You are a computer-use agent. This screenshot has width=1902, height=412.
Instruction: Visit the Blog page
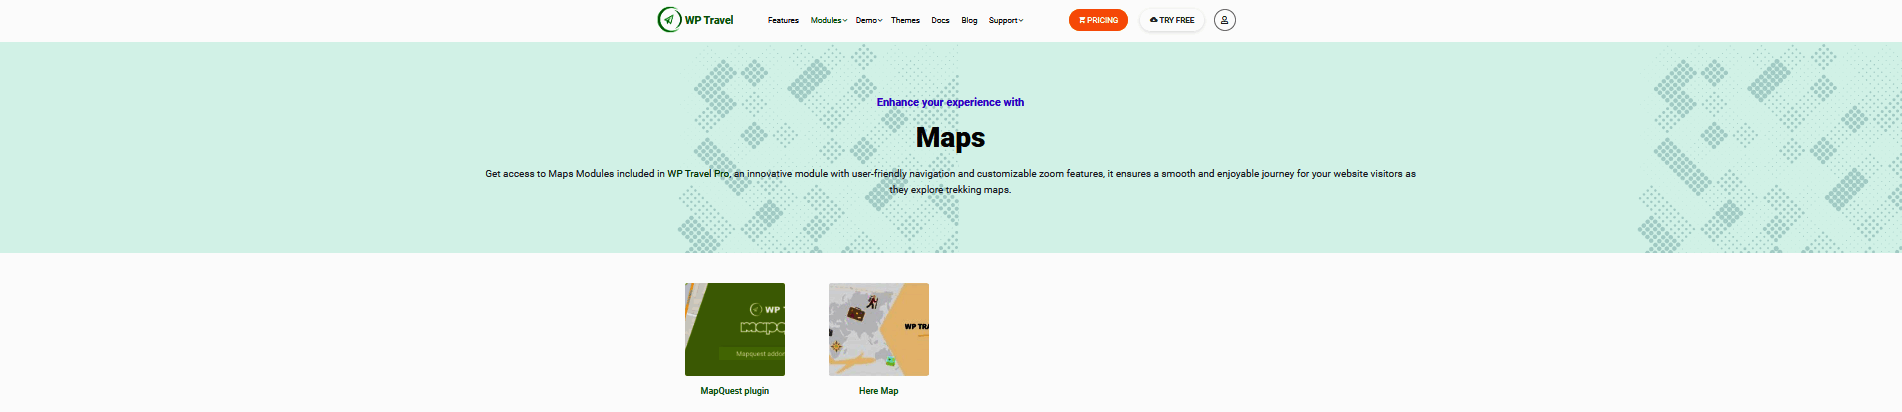coord(969,20)
